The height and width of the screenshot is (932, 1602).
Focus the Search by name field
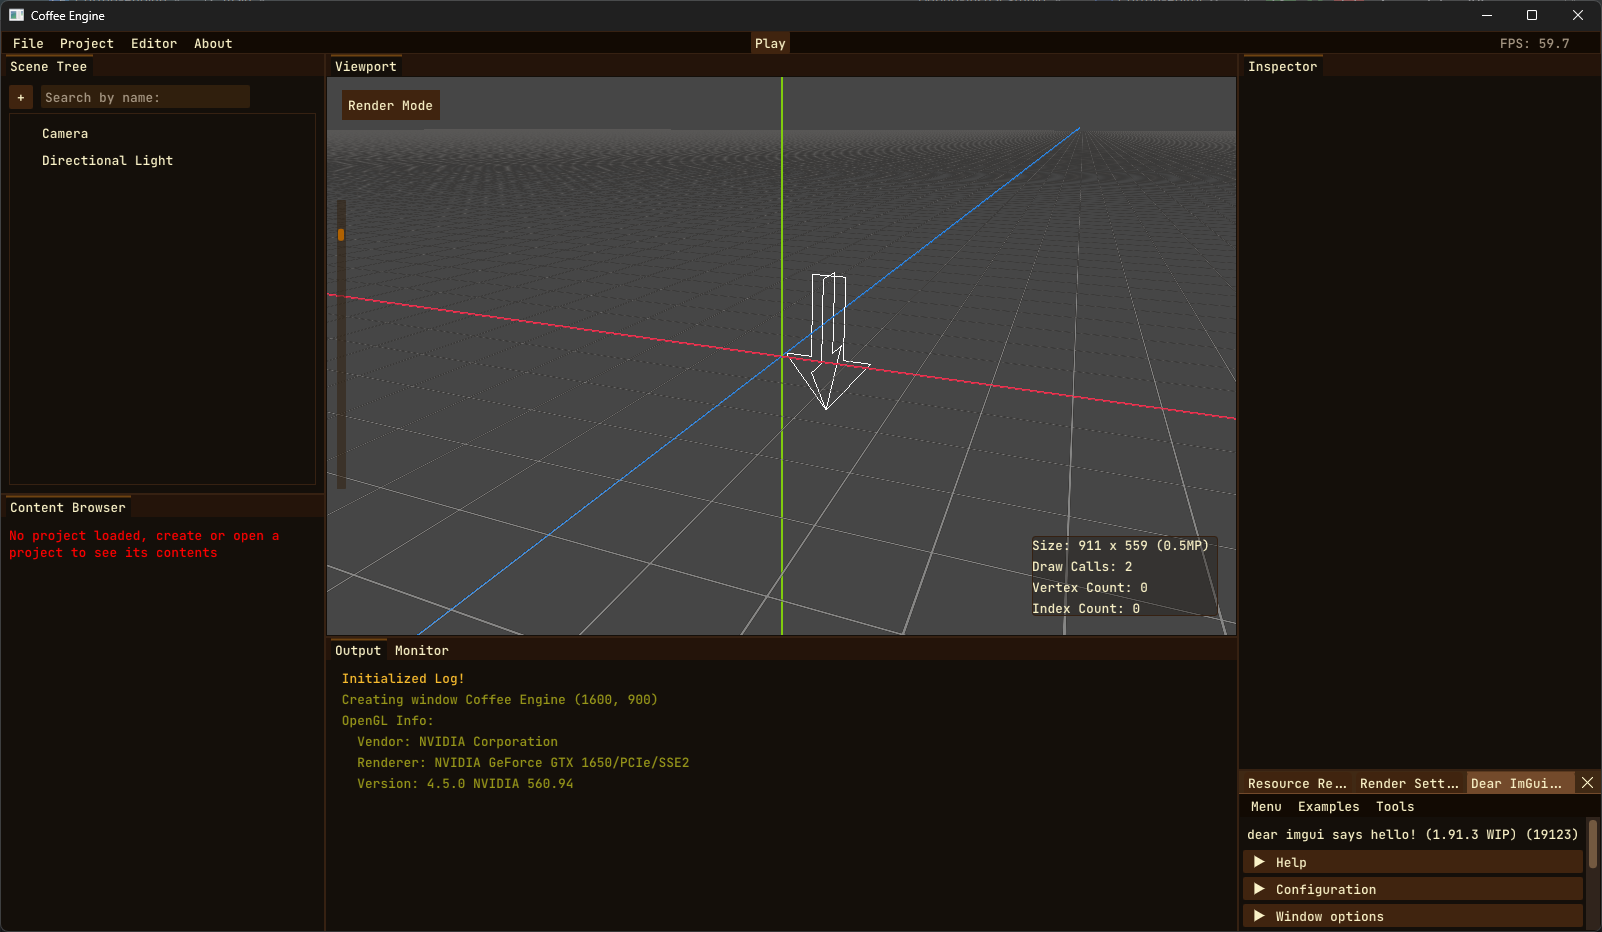(x=145, y=97)
